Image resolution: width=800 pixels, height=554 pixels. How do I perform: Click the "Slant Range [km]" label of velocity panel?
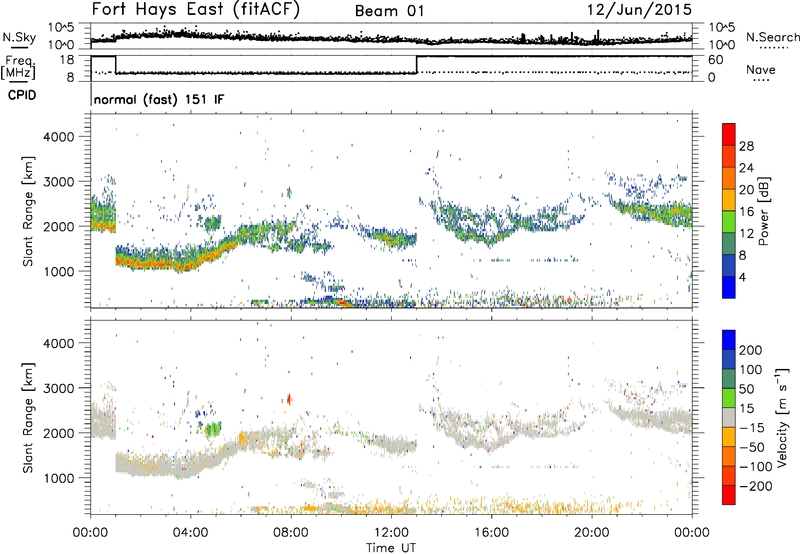click(x=28, y=418)
